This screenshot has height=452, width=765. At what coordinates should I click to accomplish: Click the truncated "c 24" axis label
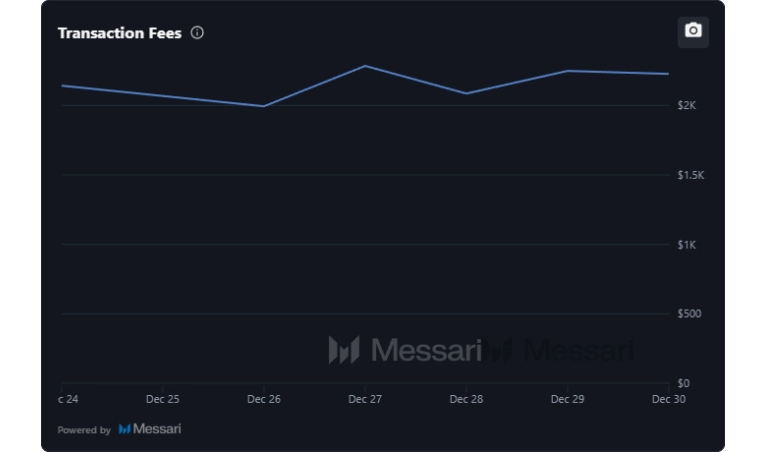[68, 399]
